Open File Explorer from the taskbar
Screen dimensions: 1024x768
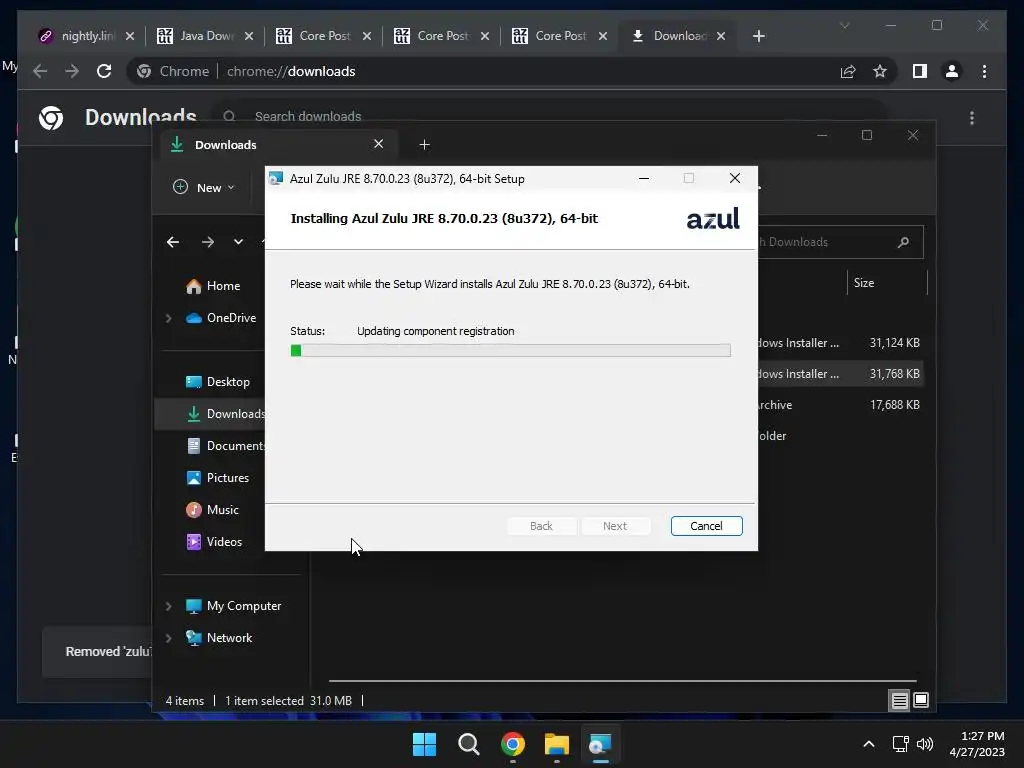(556, 744)
